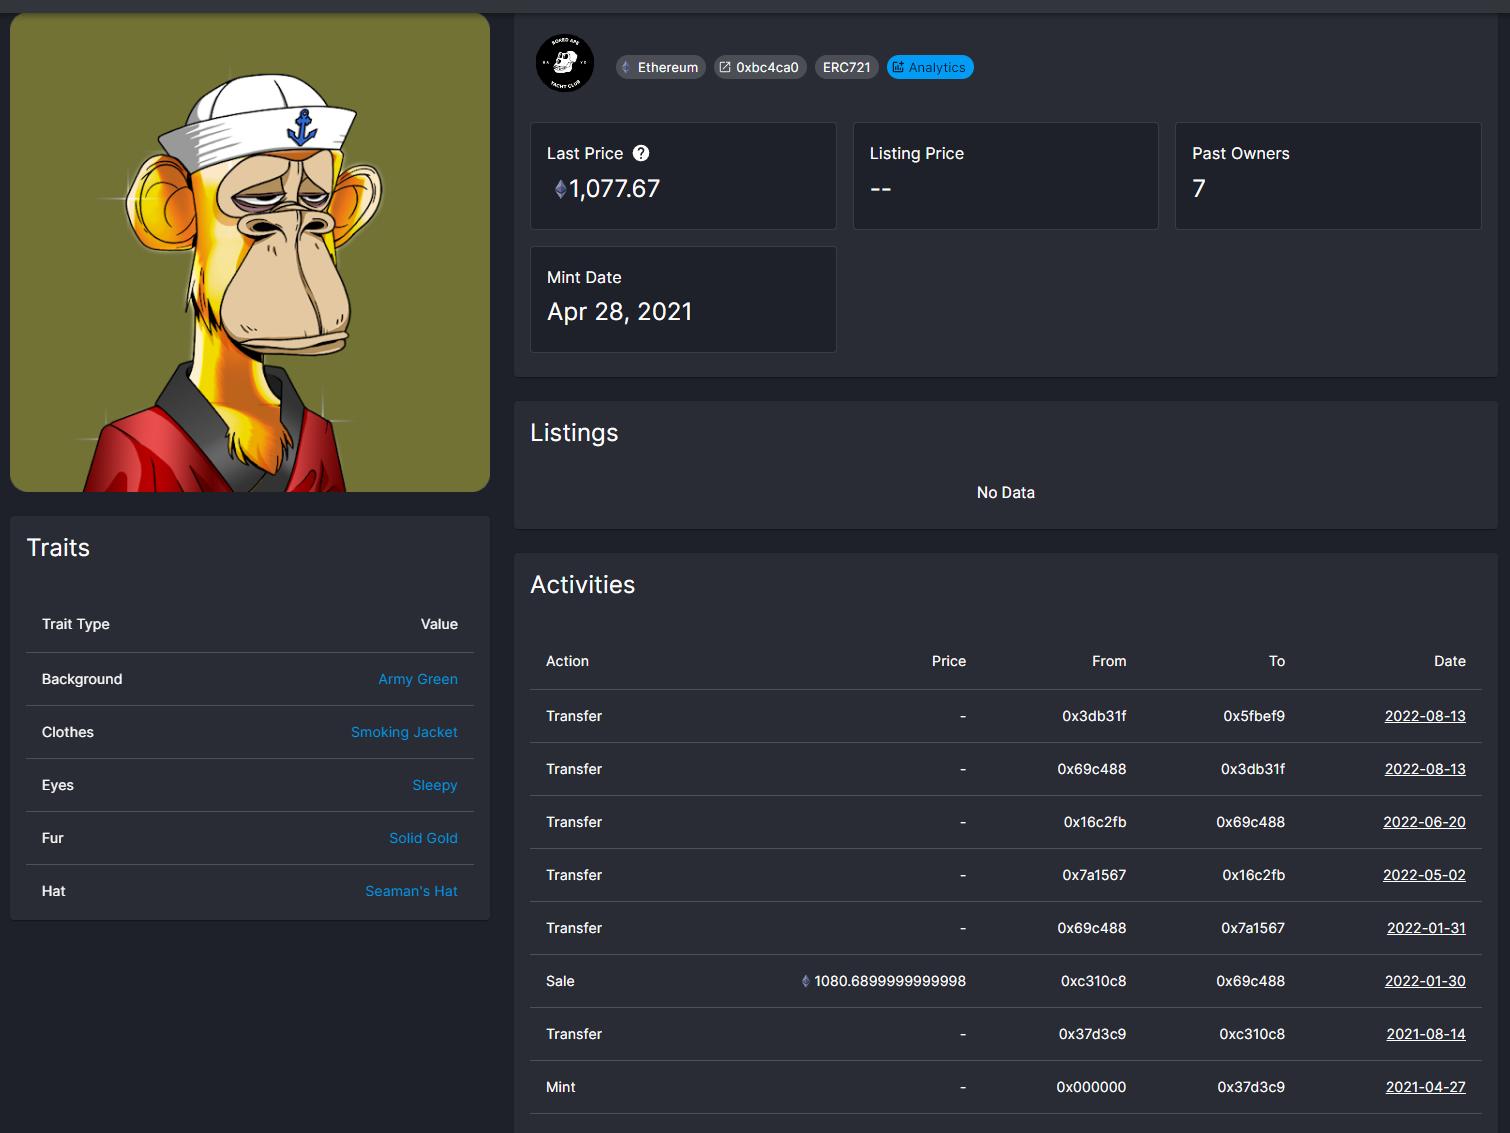This screenshot has width=1510, height=1133.
Task: Open the 2021-04-27 mint date link
Action: [x=1425, y=1087]
